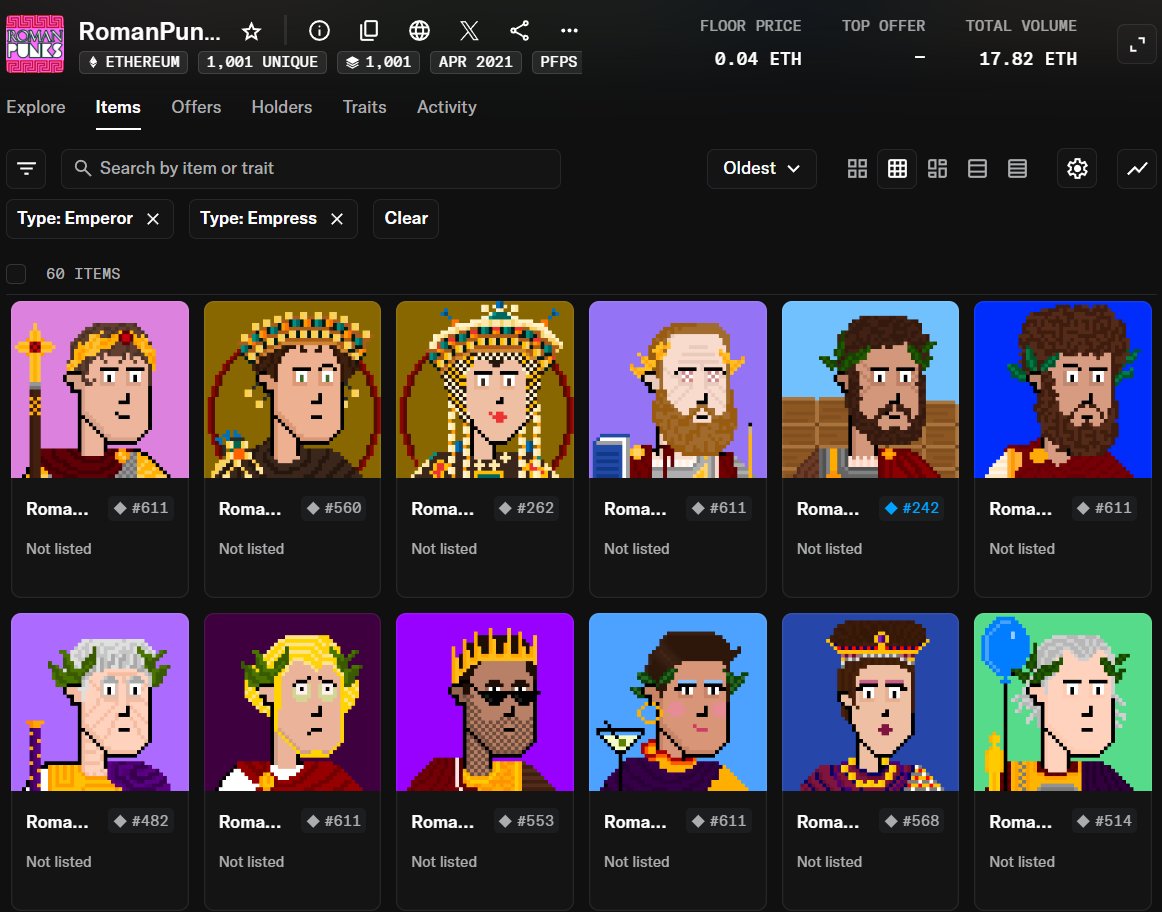The width and height of the screenshot is (1162, 912).
Task: Open the more options ellipsis menu
Action: tap(569, 30)
